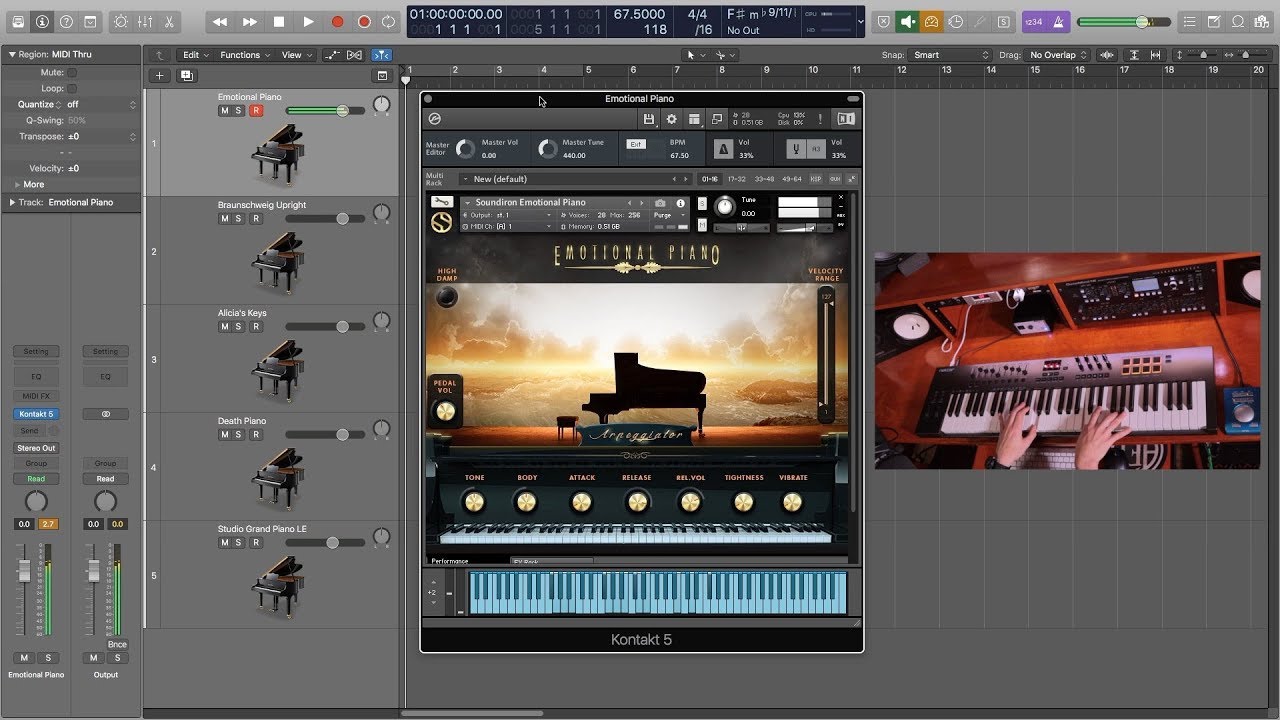The width and height of the screenshot is (1280, 720).
Task: Open the Functions menu
Action: coord(244,55)
